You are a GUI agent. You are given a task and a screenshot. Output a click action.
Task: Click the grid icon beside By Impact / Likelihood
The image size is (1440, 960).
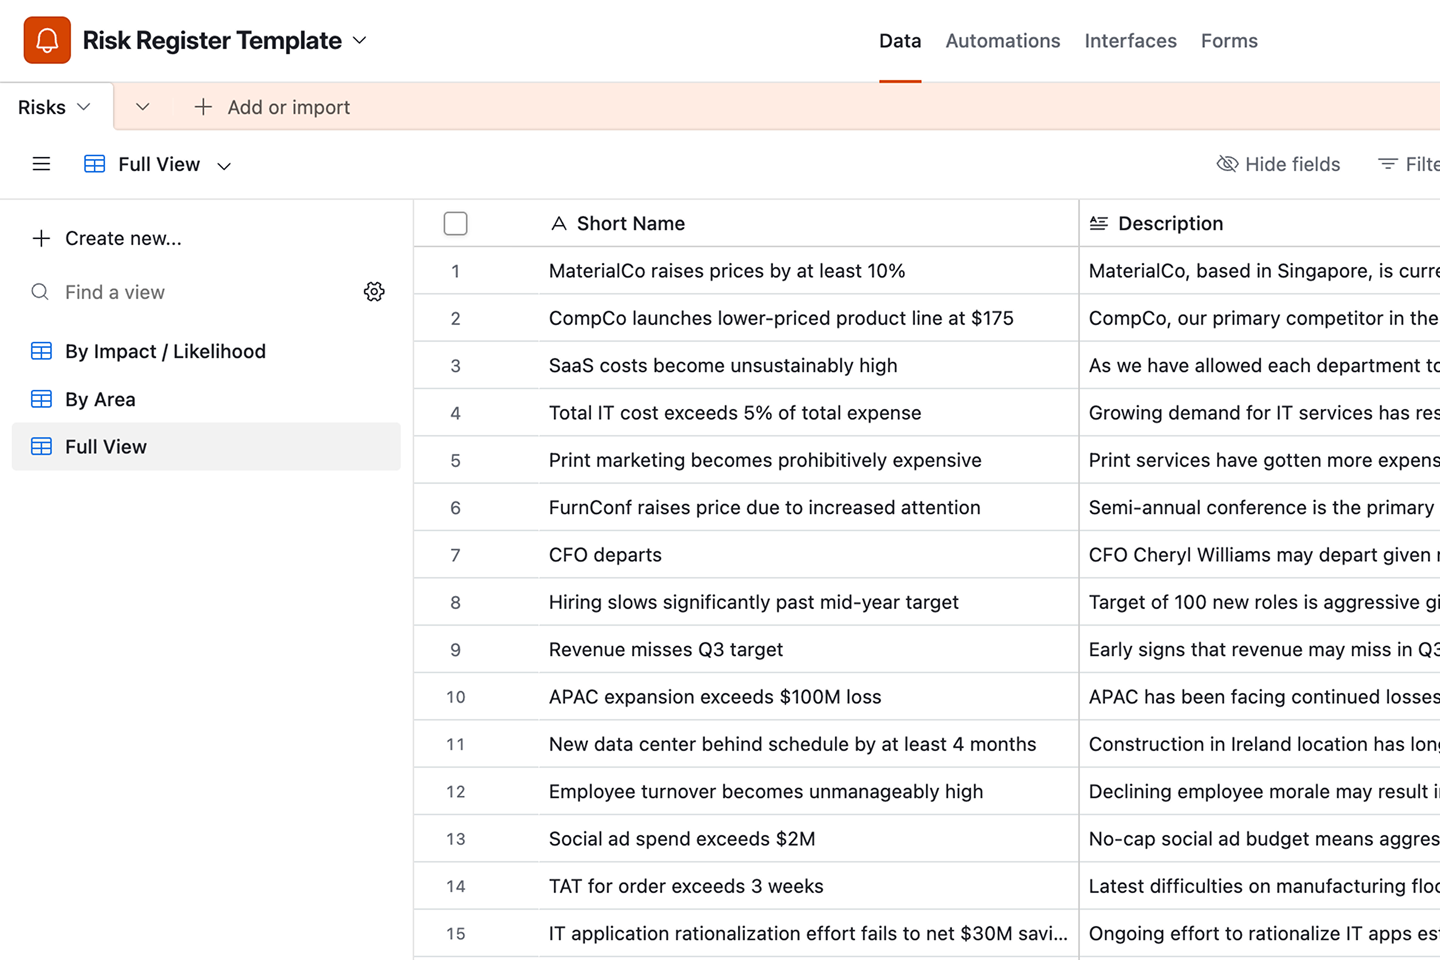[41, 351]
